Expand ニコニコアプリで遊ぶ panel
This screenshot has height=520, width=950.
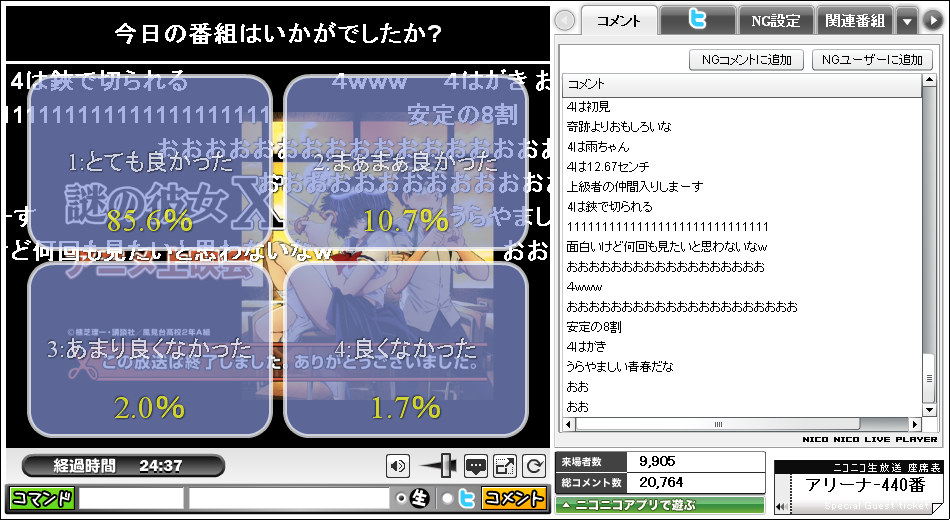[660, 505]
